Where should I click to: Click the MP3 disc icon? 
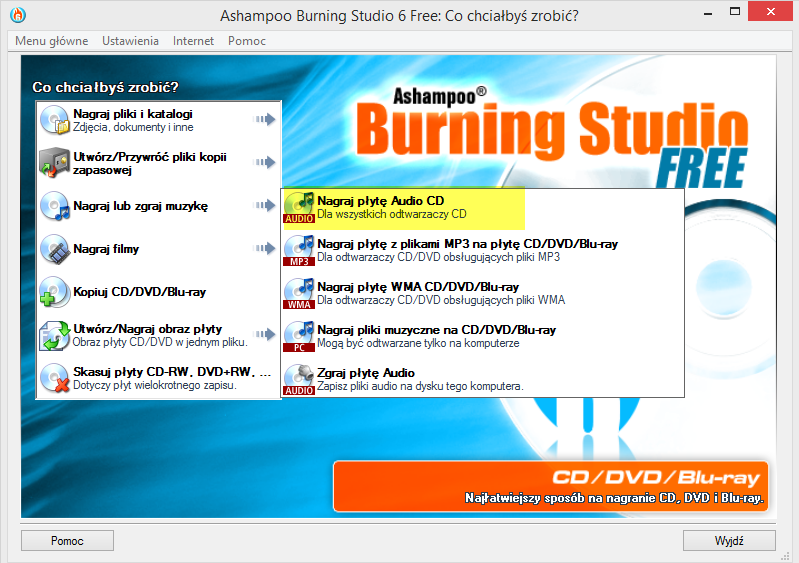tap(299, 250)
